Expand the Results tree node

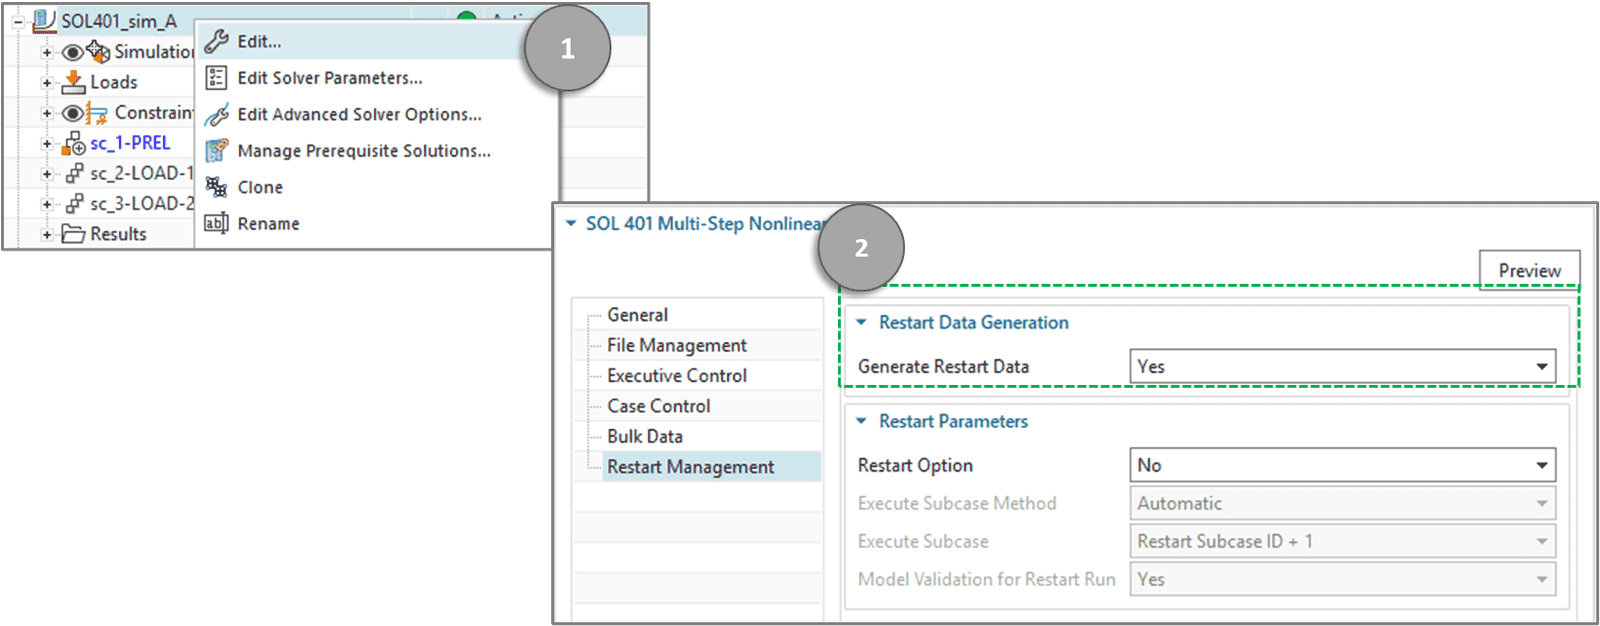pos(46,235)
